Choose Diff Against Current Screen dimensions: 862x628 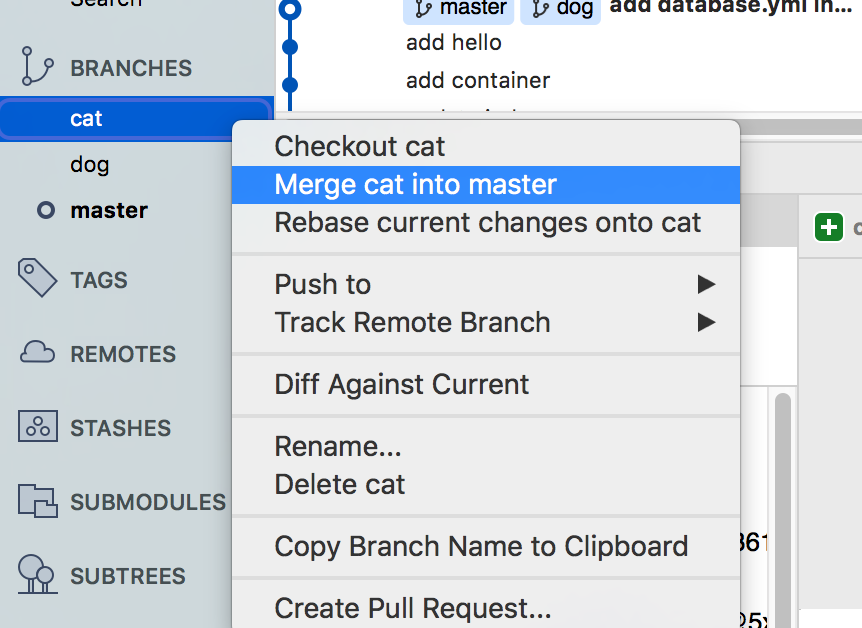coord(402,384)
